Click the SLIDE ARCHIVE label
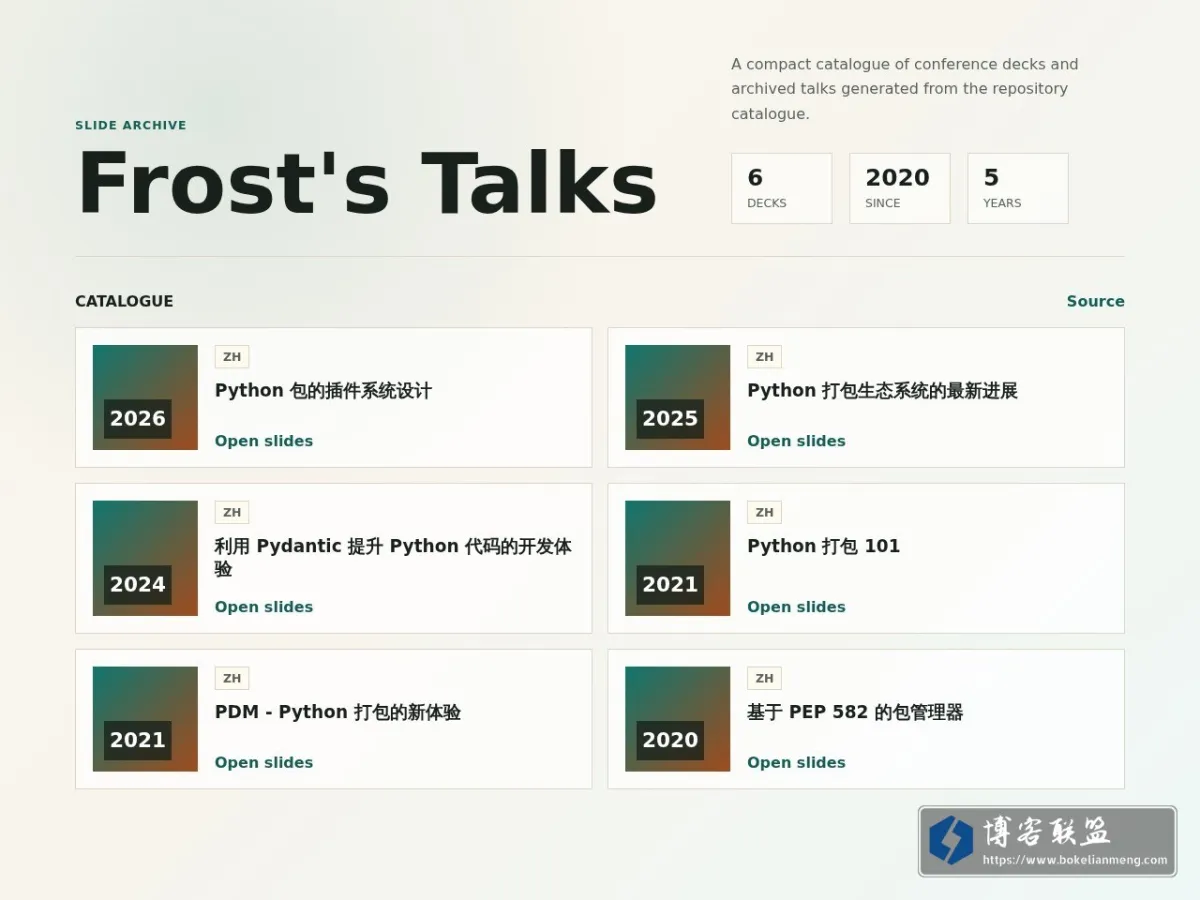 tap(131, 126)
